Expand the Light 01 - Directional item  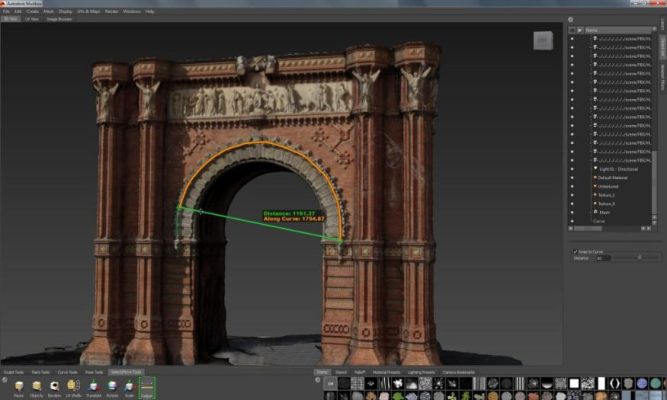tap(594, 167)
